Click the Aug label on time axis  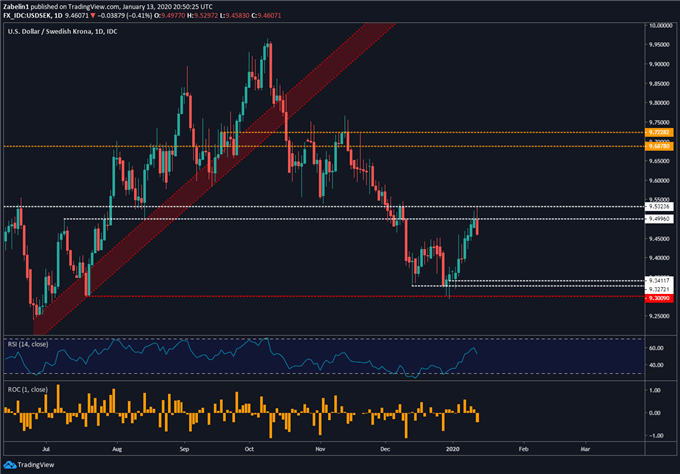(117, 449)
